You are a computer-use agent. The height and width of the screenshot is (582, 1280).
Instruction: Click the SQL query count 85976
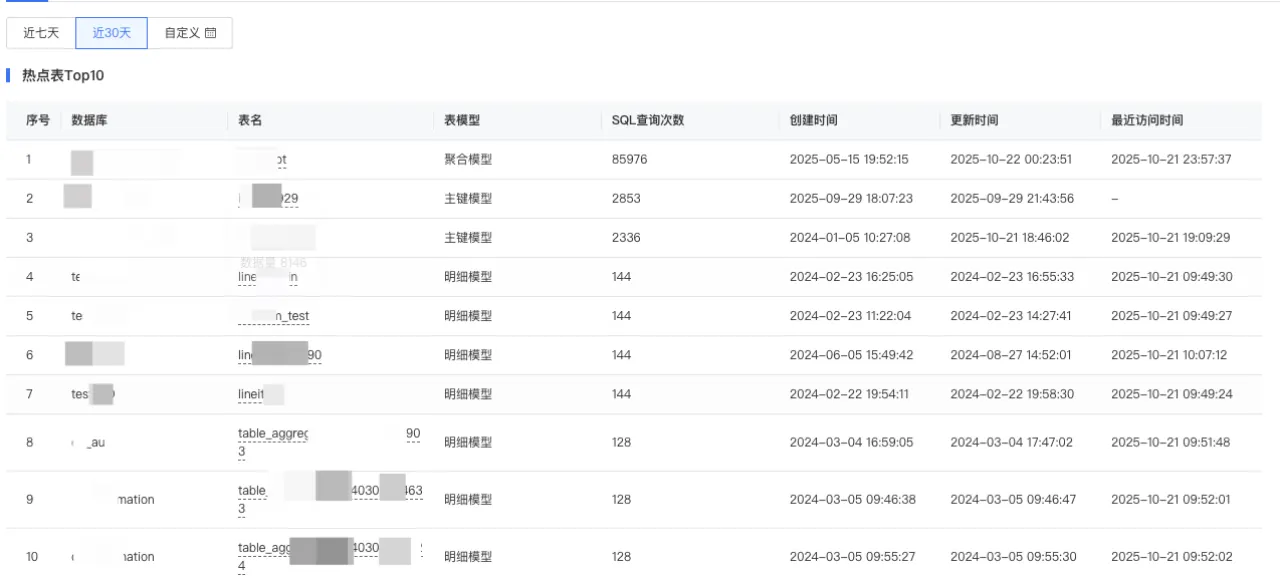(x=630, y=159)
